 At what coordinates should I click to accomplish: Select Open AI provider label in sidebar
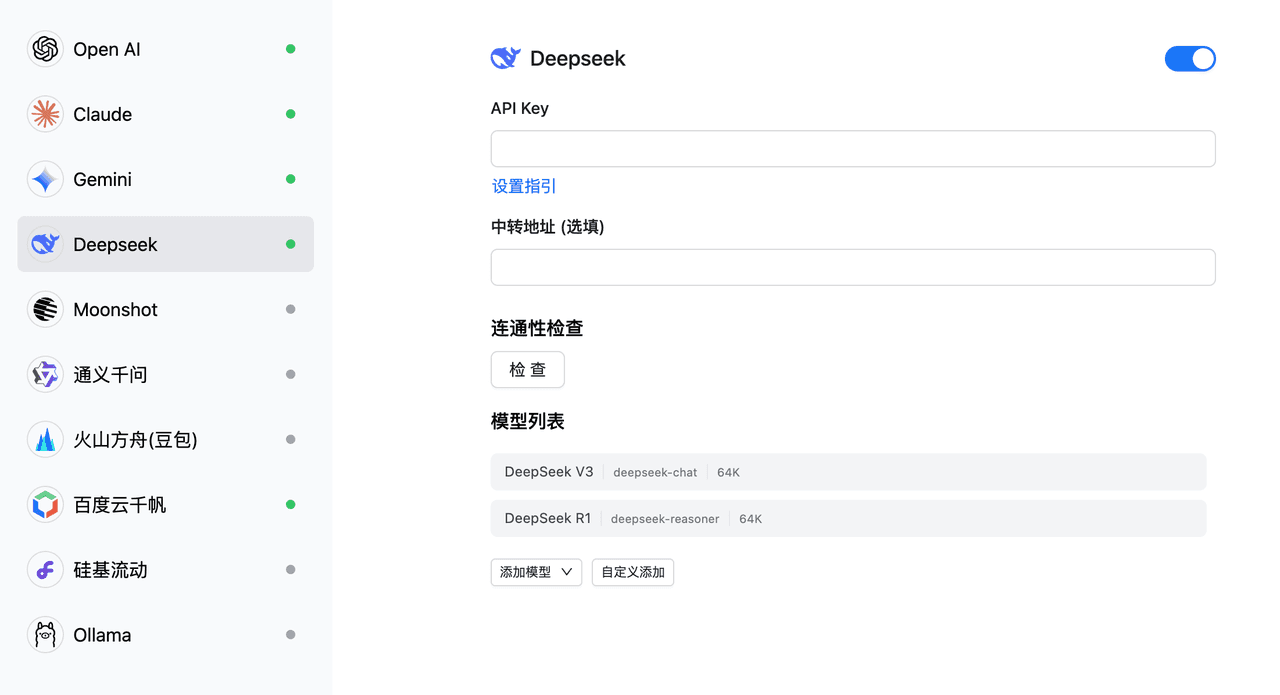tap(107, 49)
